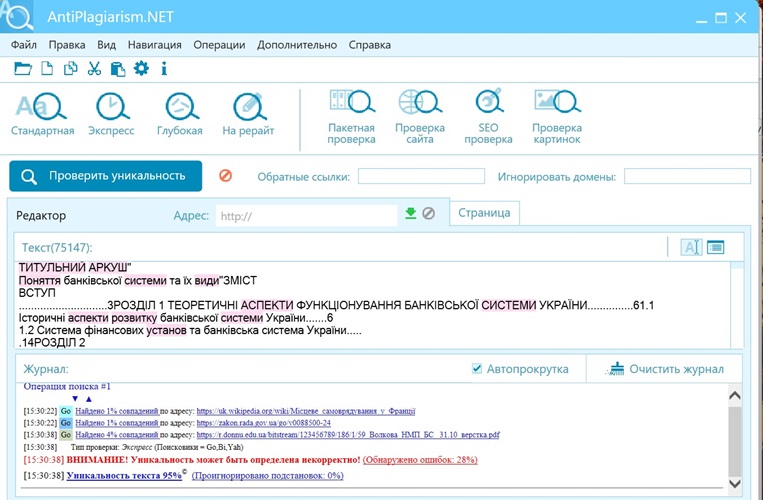The height and width of the screenshot is (500, 763).
Task: Open the Файл menu
Action: (23, 45)
